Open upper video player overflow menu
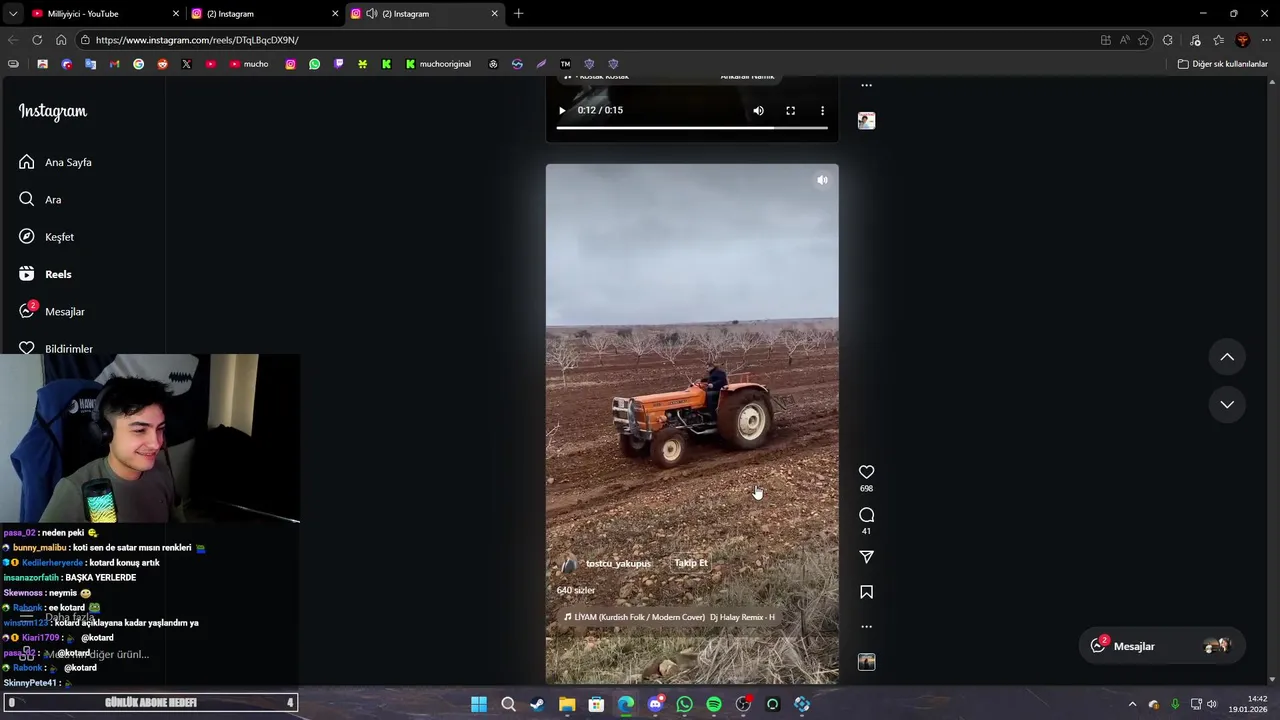Viewport: 1280px width, 720px height. coord(822,111)
